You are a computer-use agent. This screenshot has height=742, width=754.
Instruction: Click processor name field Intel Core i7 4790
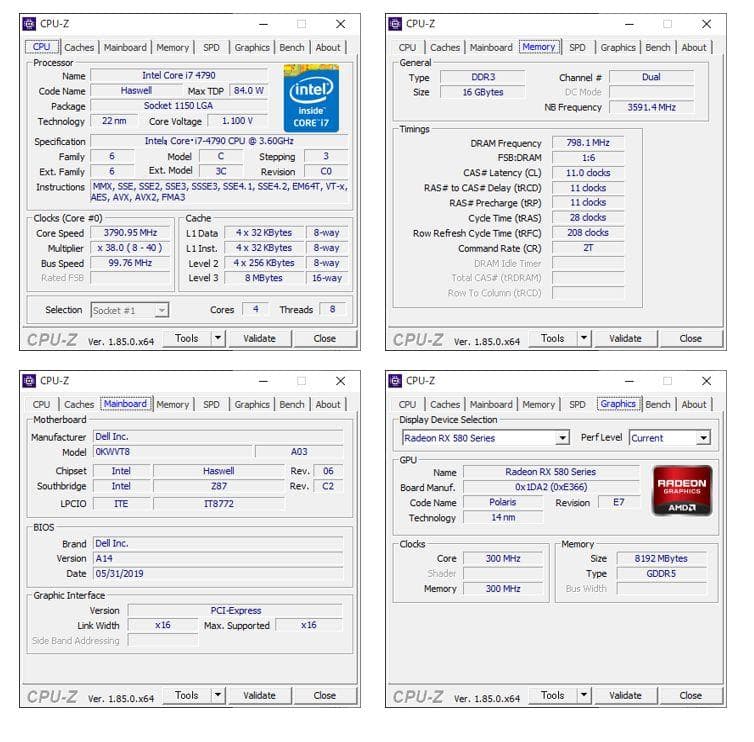point(179,75)
